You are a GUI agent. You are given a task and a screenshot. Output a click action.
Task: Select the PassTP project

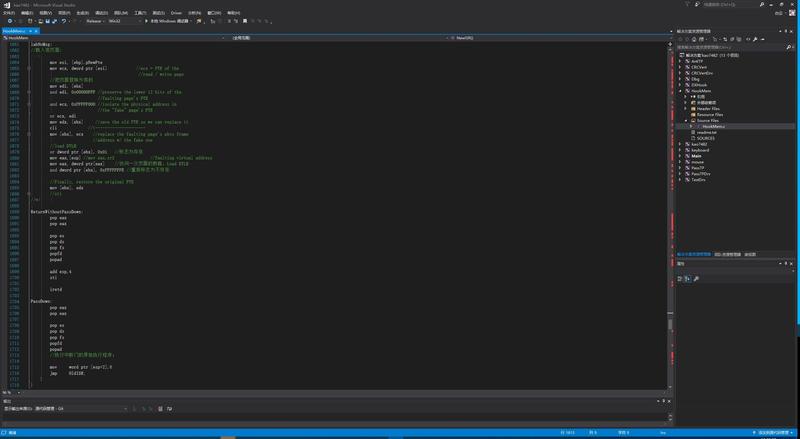[x=697, y=168]
